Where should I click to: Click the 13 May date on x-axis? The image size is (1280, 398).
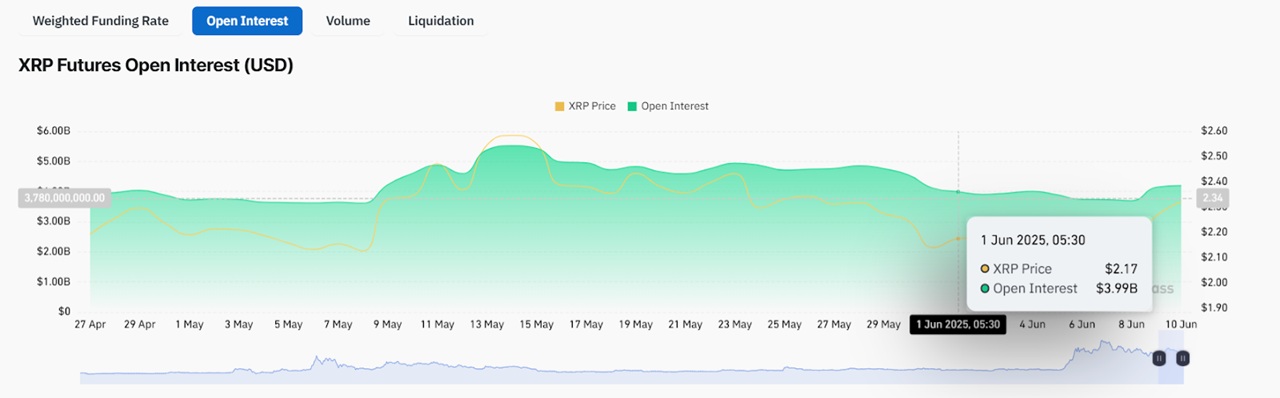click(x=487, y=324)
